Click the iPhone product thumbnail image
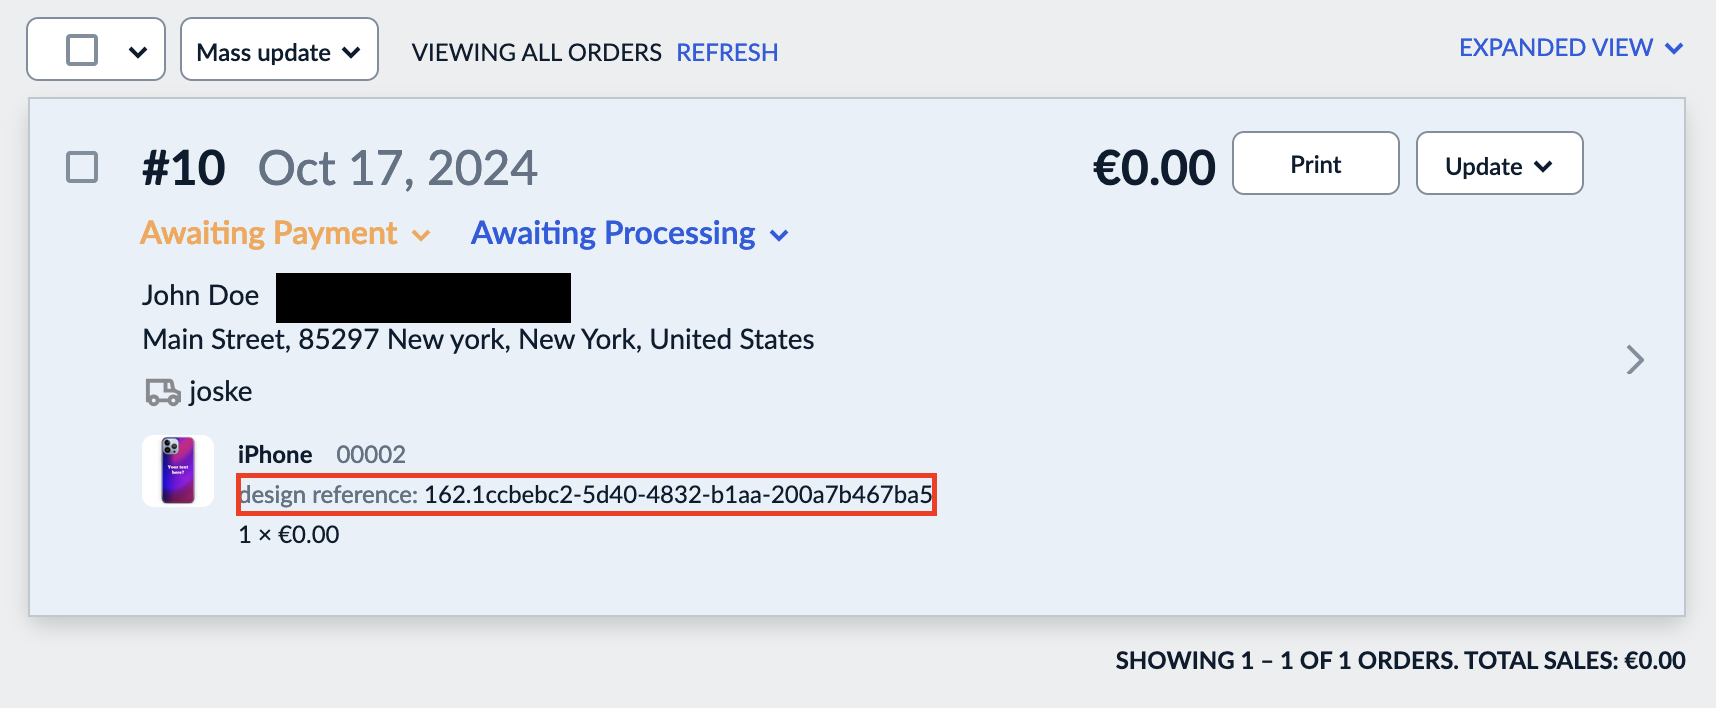Image resolution: width=1716 pixels, height=708 pixels. click(x=178, y=470)
